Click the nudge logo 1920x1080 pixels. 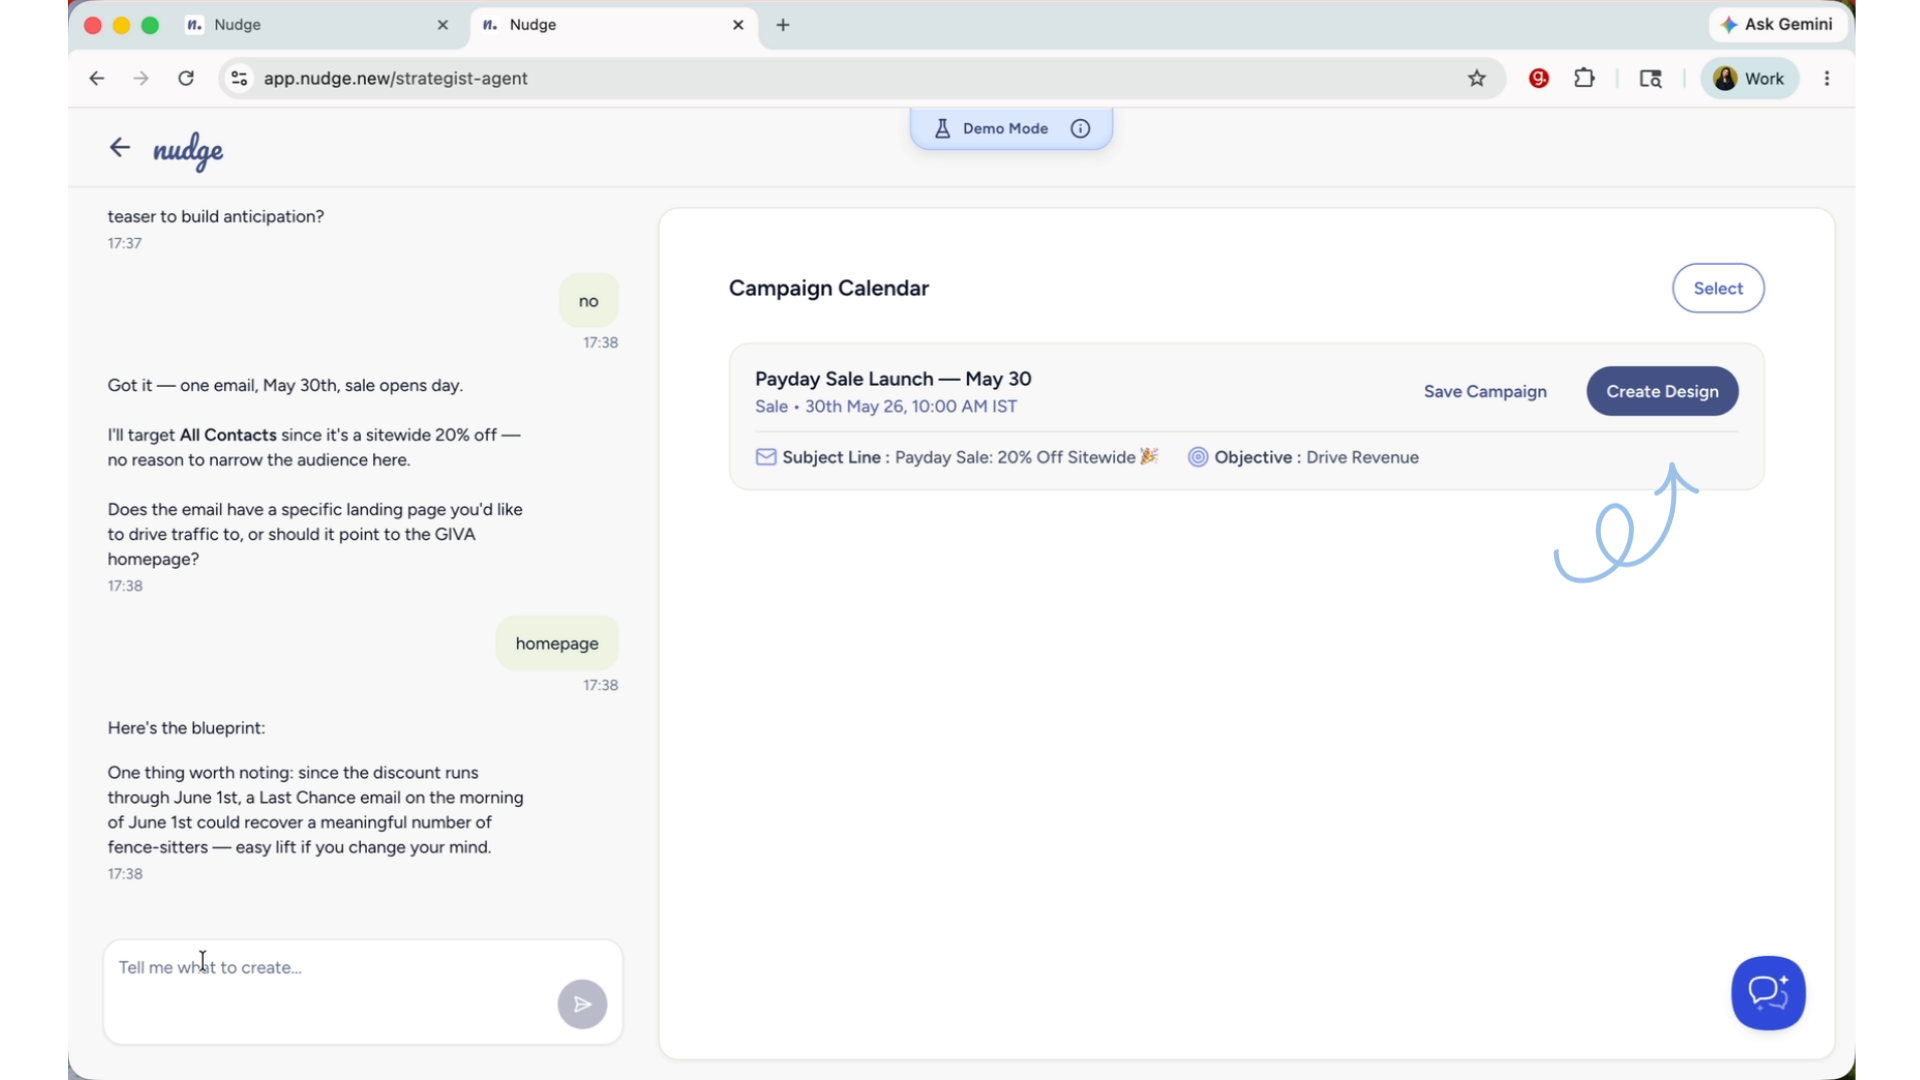click(x=188, y=151)
